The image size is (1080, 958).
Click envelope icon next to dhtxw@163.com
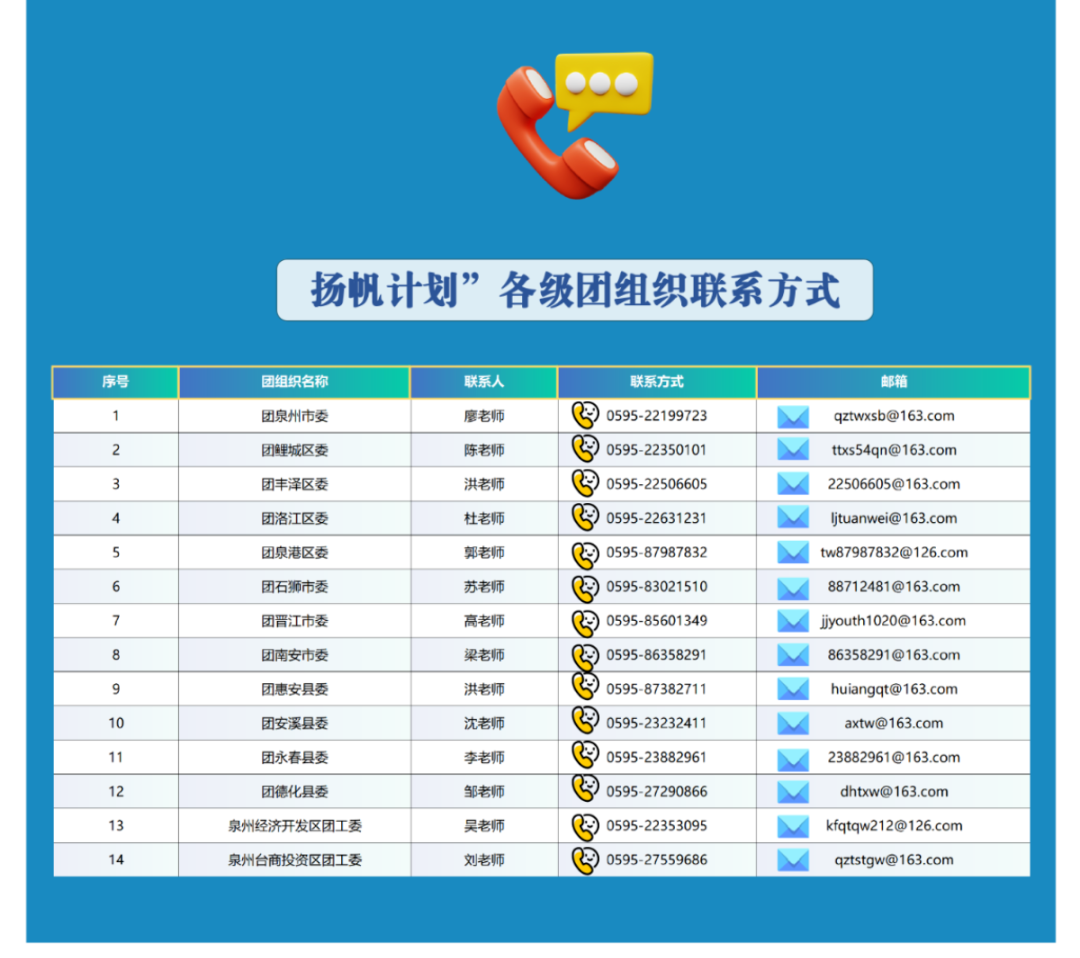point(793,792)
